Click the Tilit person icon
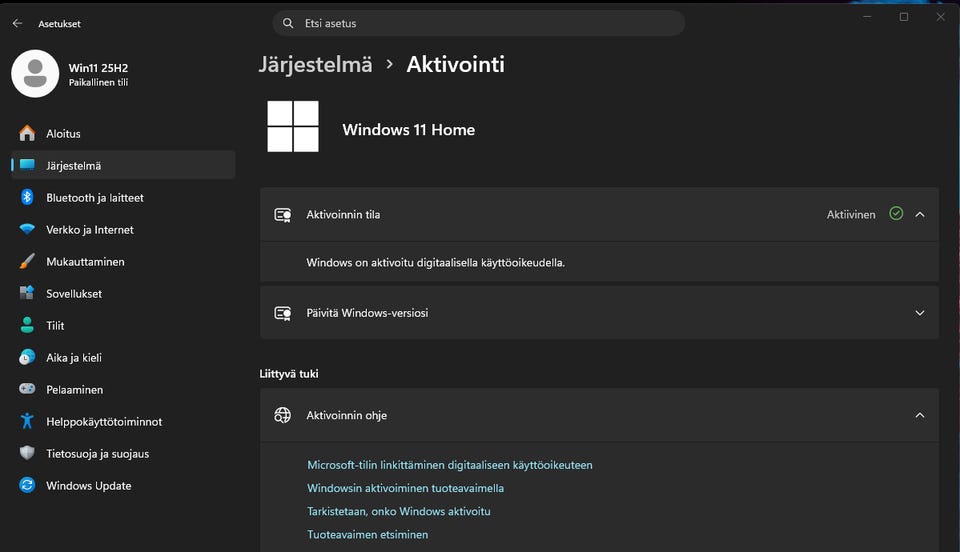Viewport: 960px width, 552px height. [x=27, y=325]
